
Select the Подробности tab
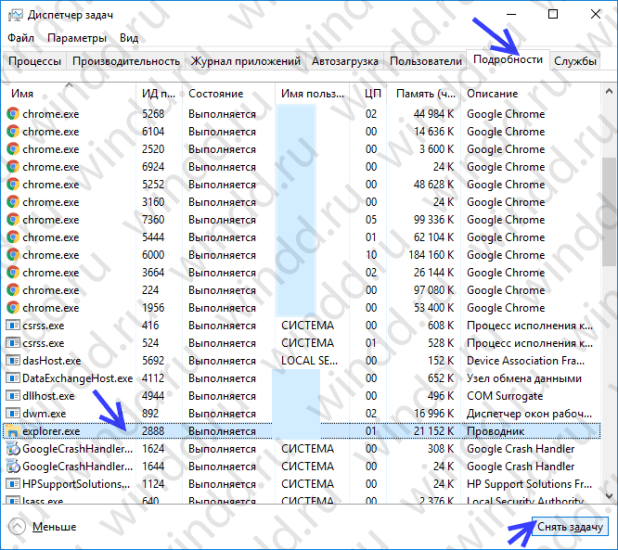coord(508,60)
